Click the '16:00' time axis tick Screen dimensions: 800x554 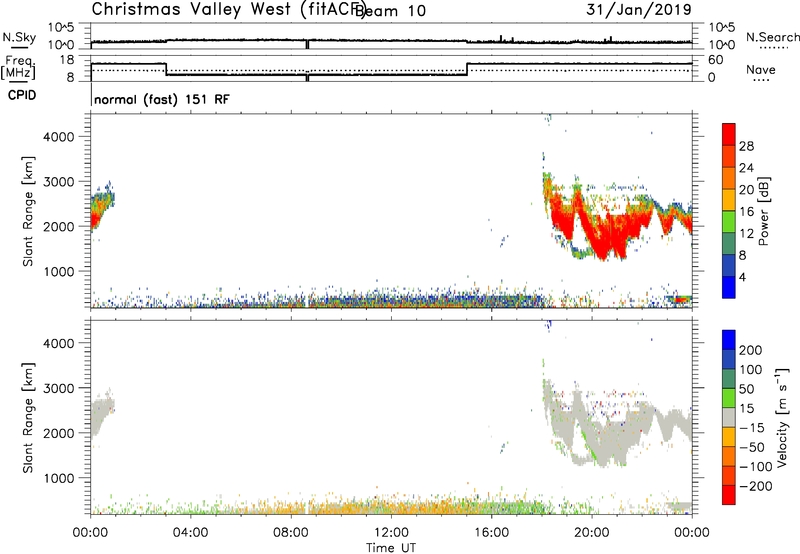(491, 533)
